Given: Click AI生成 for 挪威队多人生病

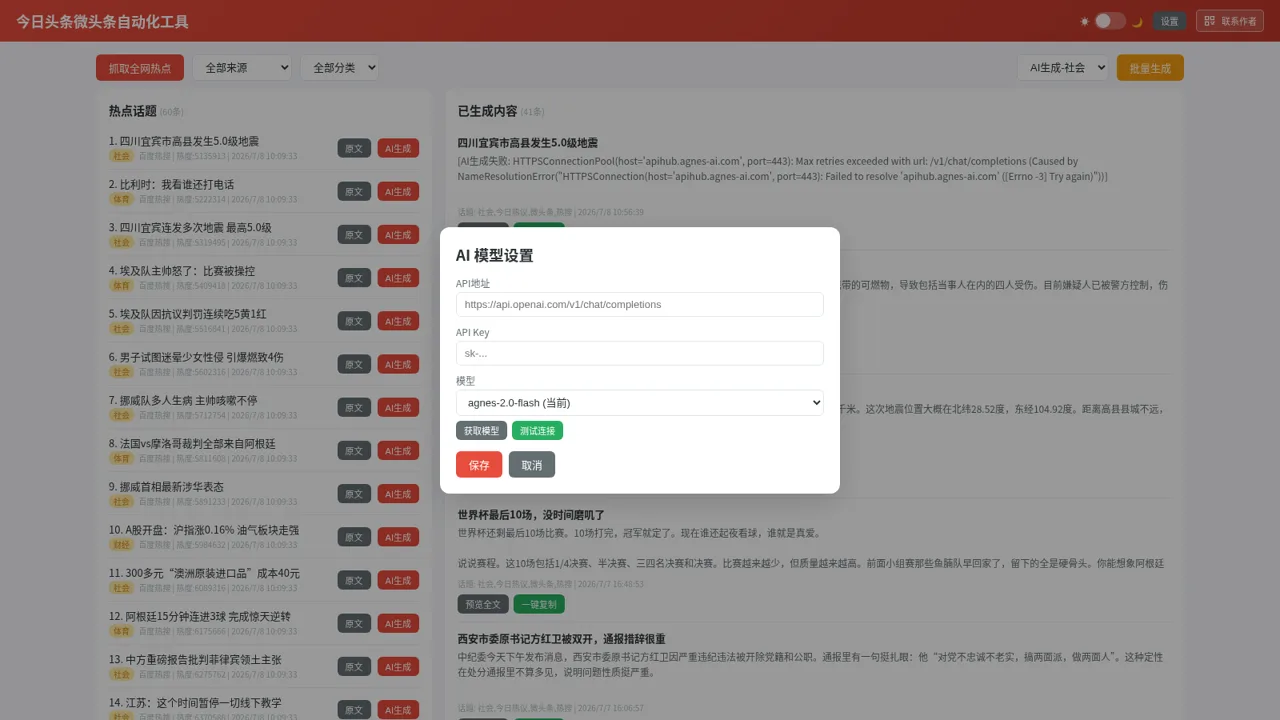Looking at the screenshot, I should (398, 407).
